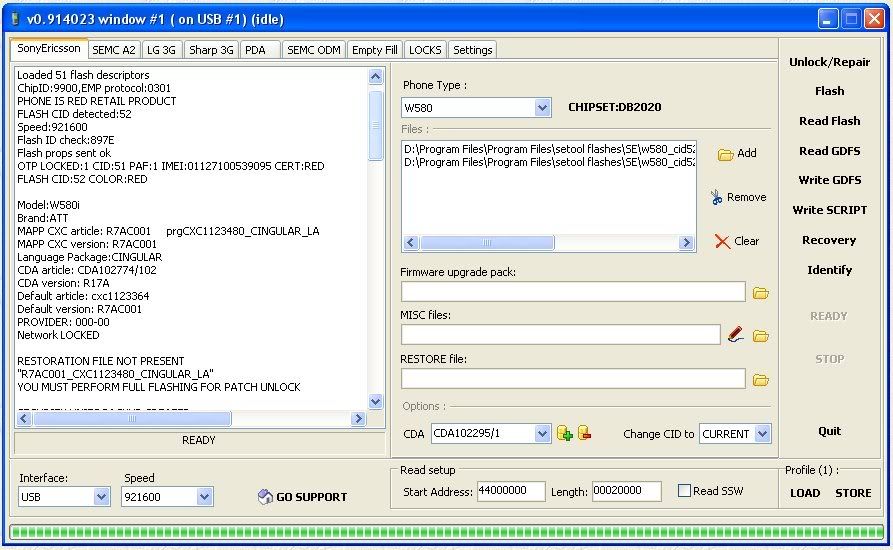Click the MISC files pen edit icon

click(735, 335)
